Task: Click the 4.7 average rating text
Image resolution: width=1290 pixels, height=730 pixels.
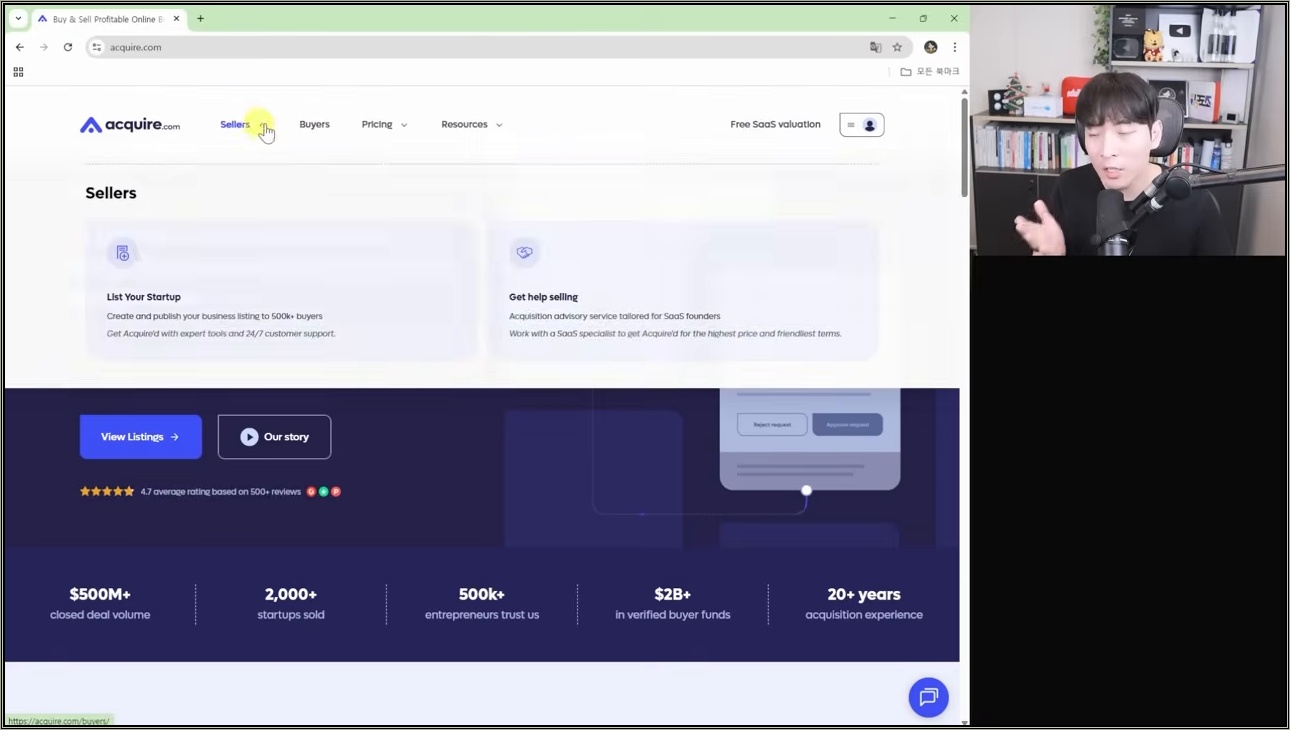Action: click(221, 492)
